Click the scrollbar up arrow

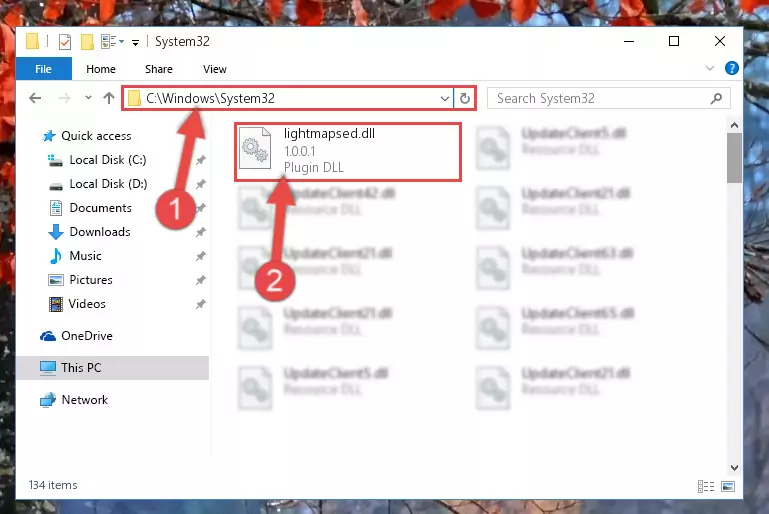pos(734,126)
